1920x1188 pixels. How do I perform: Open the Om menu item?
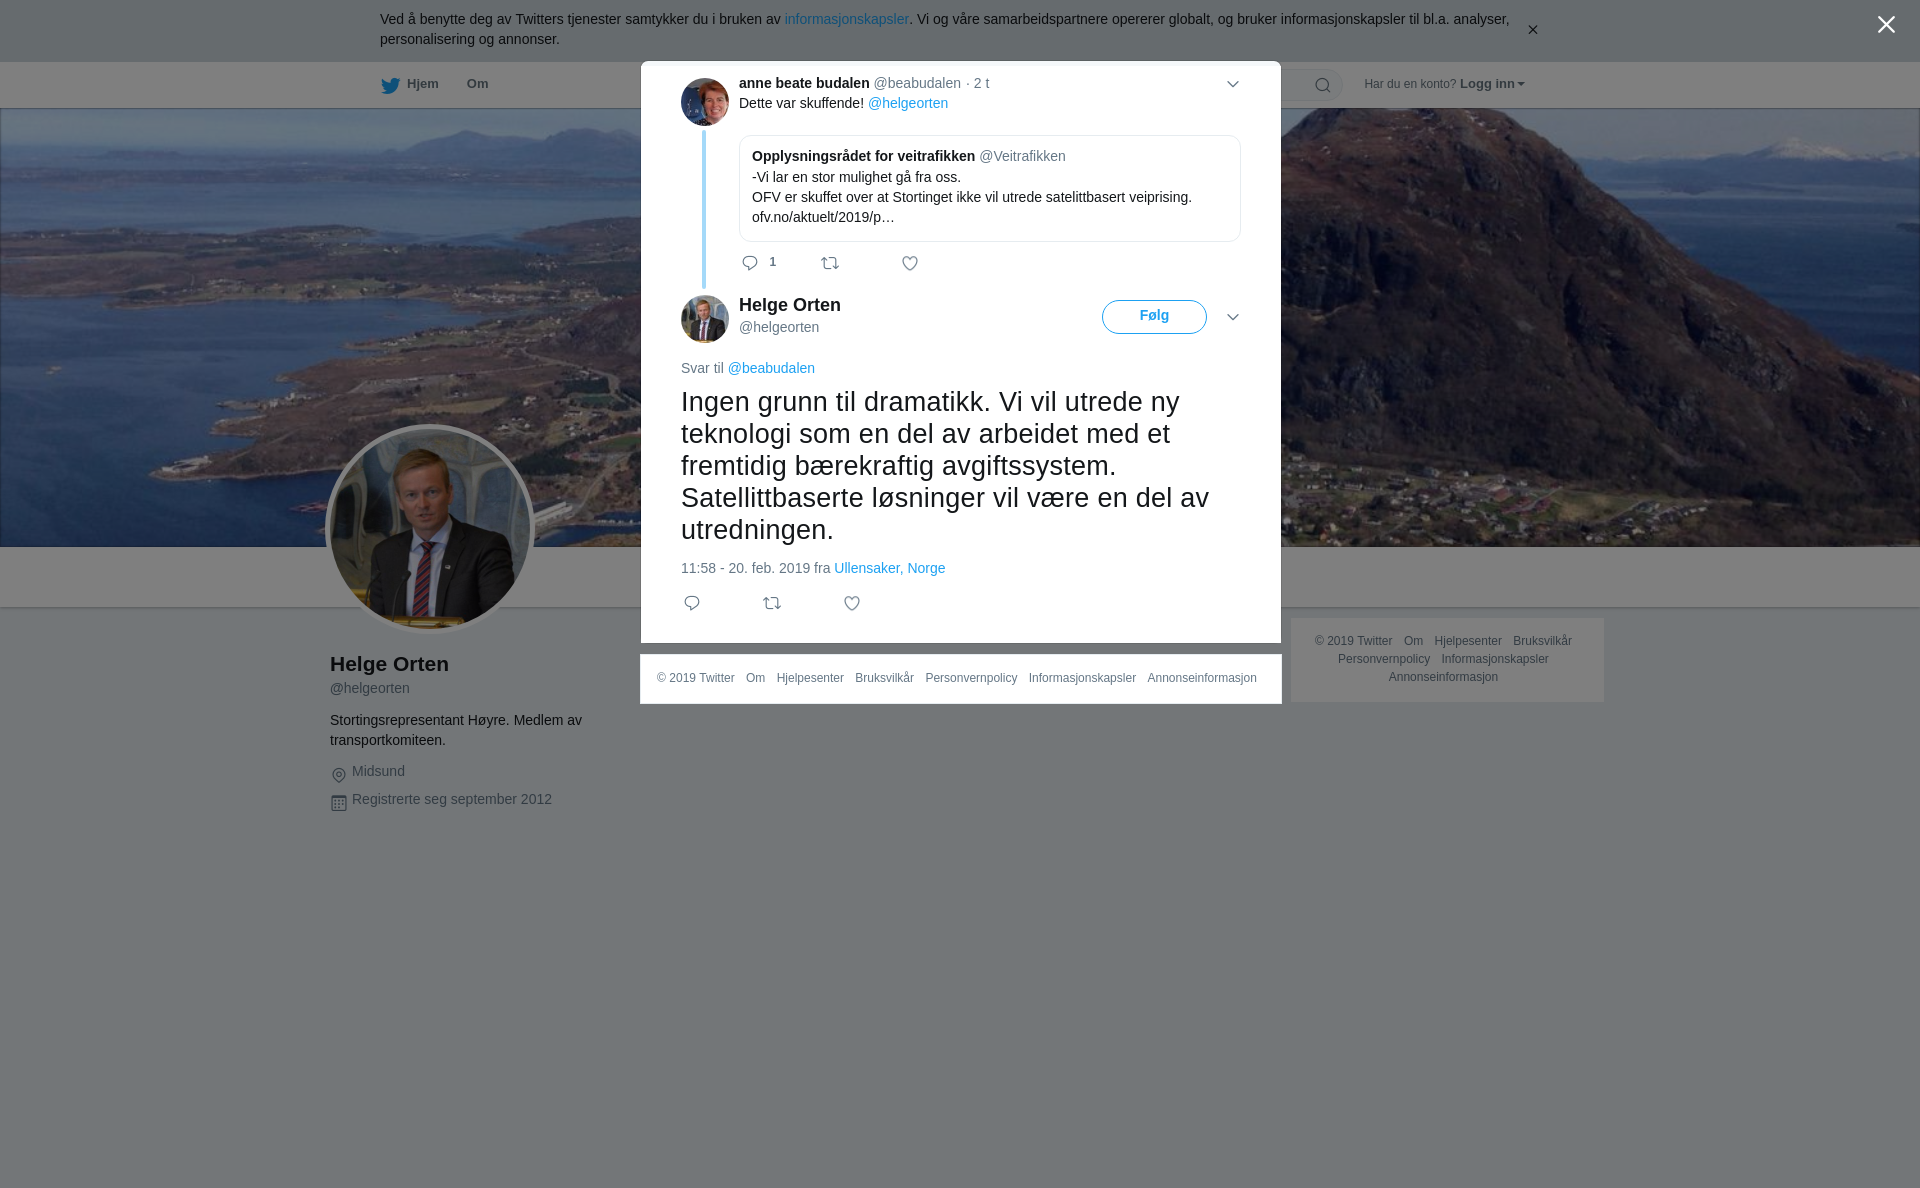(477, 84)
